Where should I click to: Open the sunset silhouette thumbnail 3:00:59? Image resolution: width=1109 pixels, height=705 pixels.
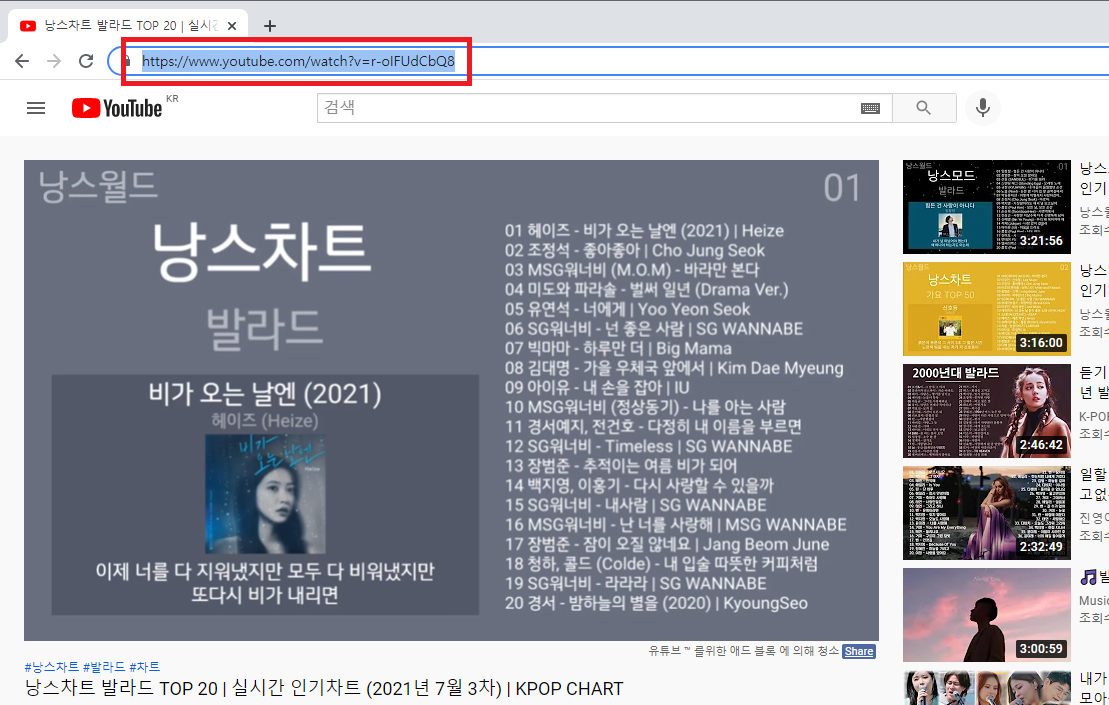[987, 614]
